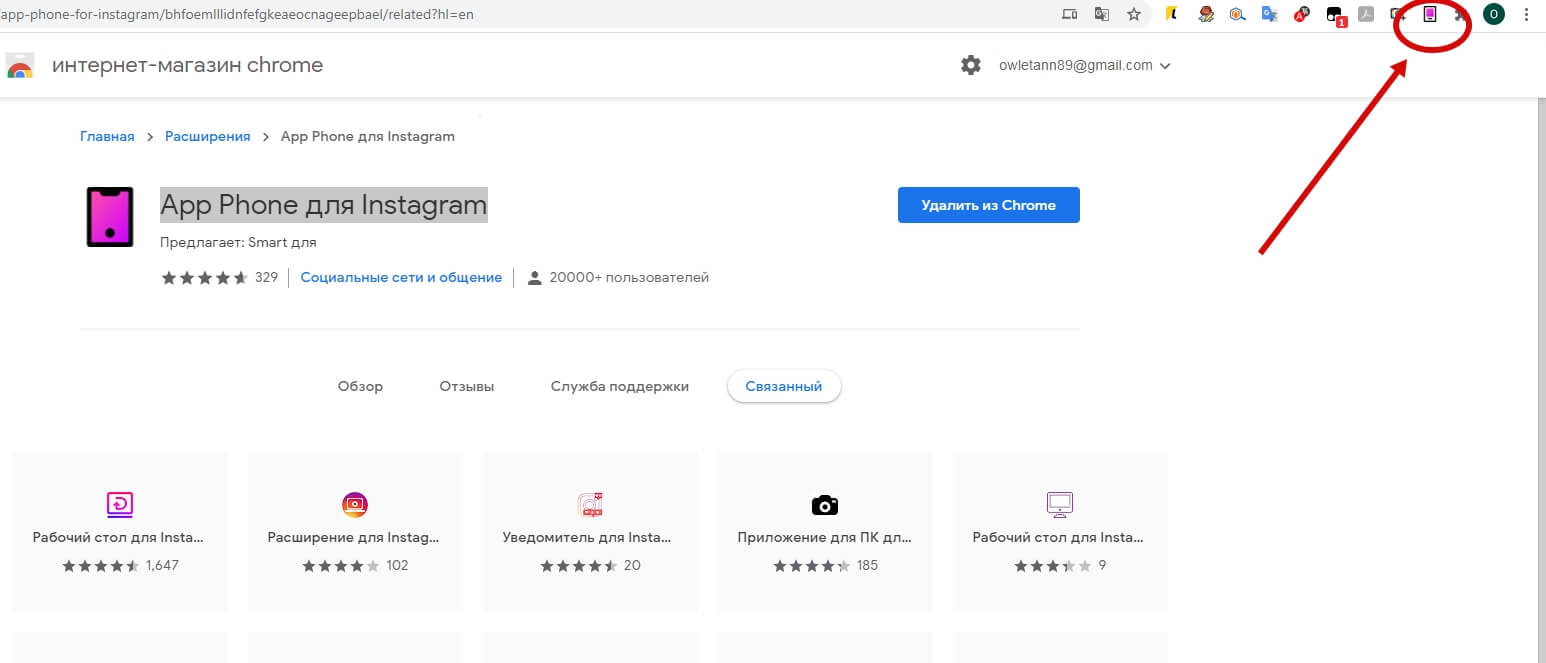The width and height of the screenshot is (1546, 663).
Task: Switch to the Обзор tab
Action: pos(360,386)
